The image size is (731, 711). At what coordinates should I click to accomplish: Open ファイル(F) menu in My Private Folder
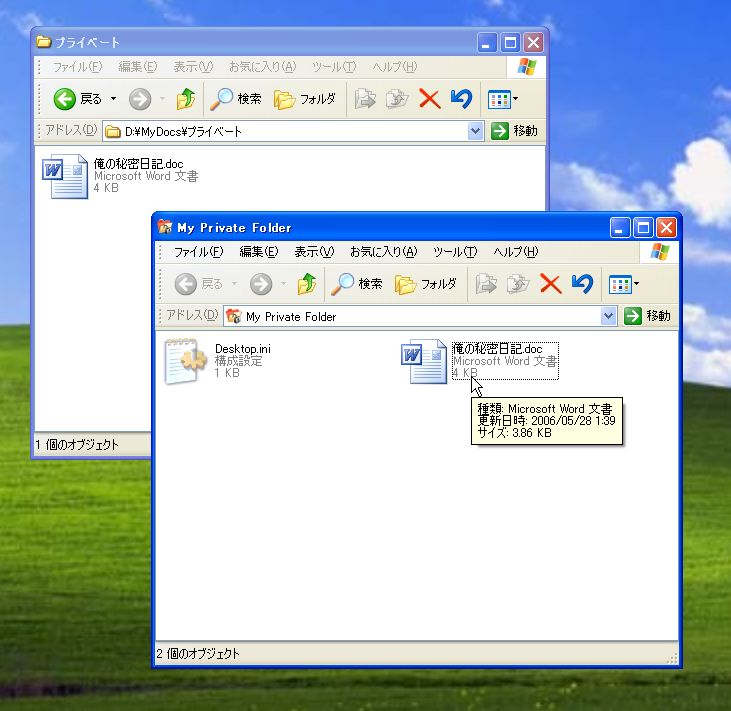point(198,252)
